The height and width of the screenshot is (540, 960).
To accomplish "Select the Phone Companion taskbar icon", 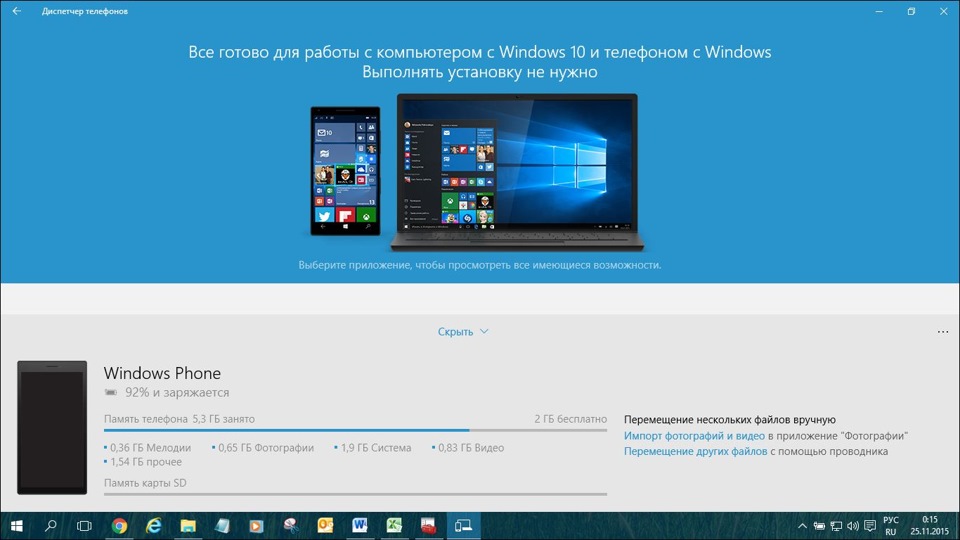I will (x=463, y=526).
